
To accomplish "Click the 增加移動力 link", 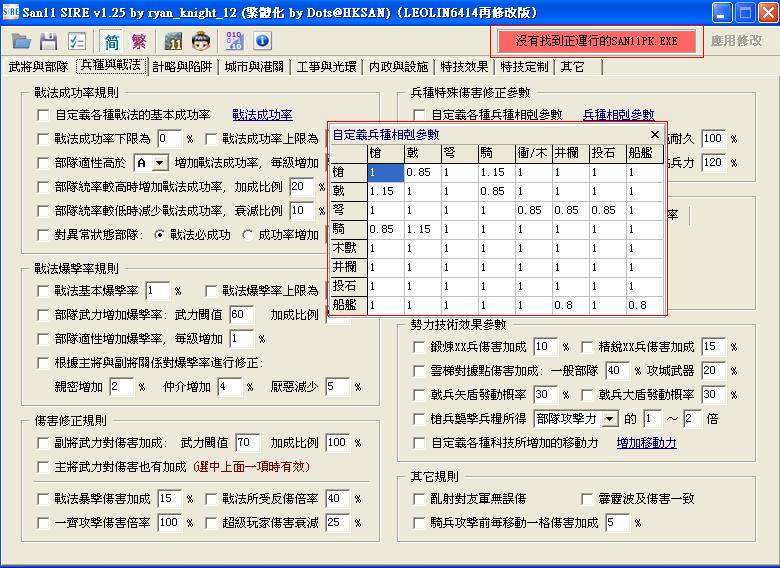I will click(x=647, y=442).
